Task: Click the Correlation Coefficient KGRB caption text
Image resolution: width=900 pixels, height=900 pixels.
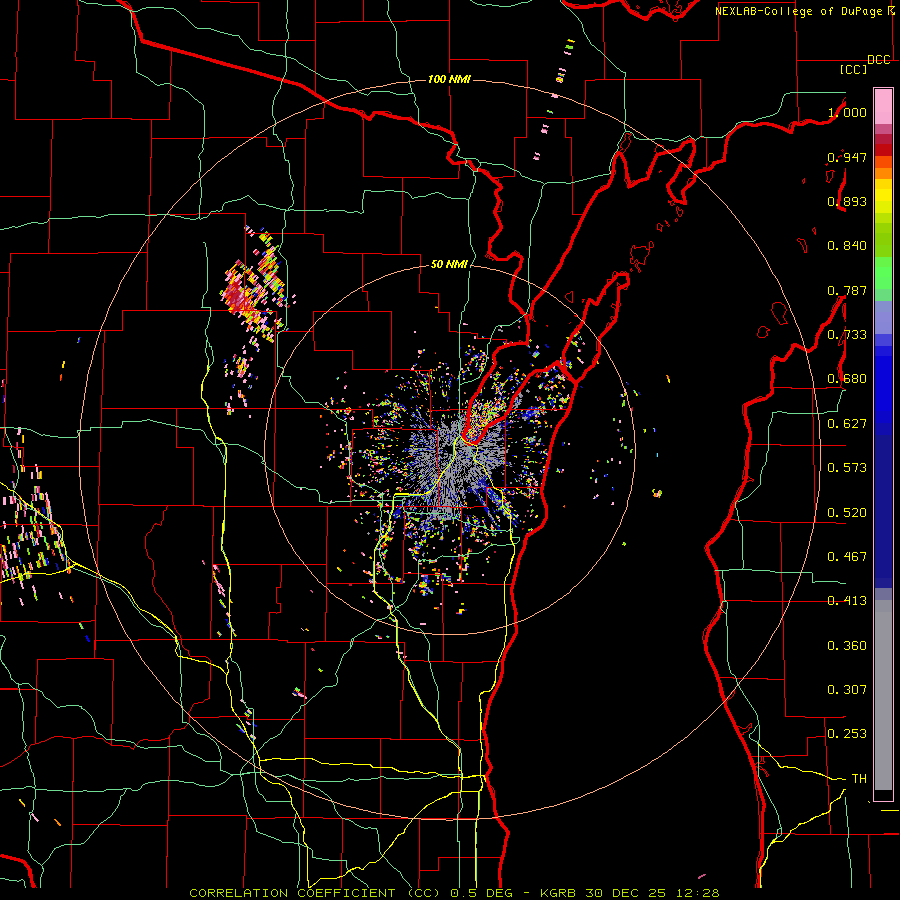Action: 454,893
